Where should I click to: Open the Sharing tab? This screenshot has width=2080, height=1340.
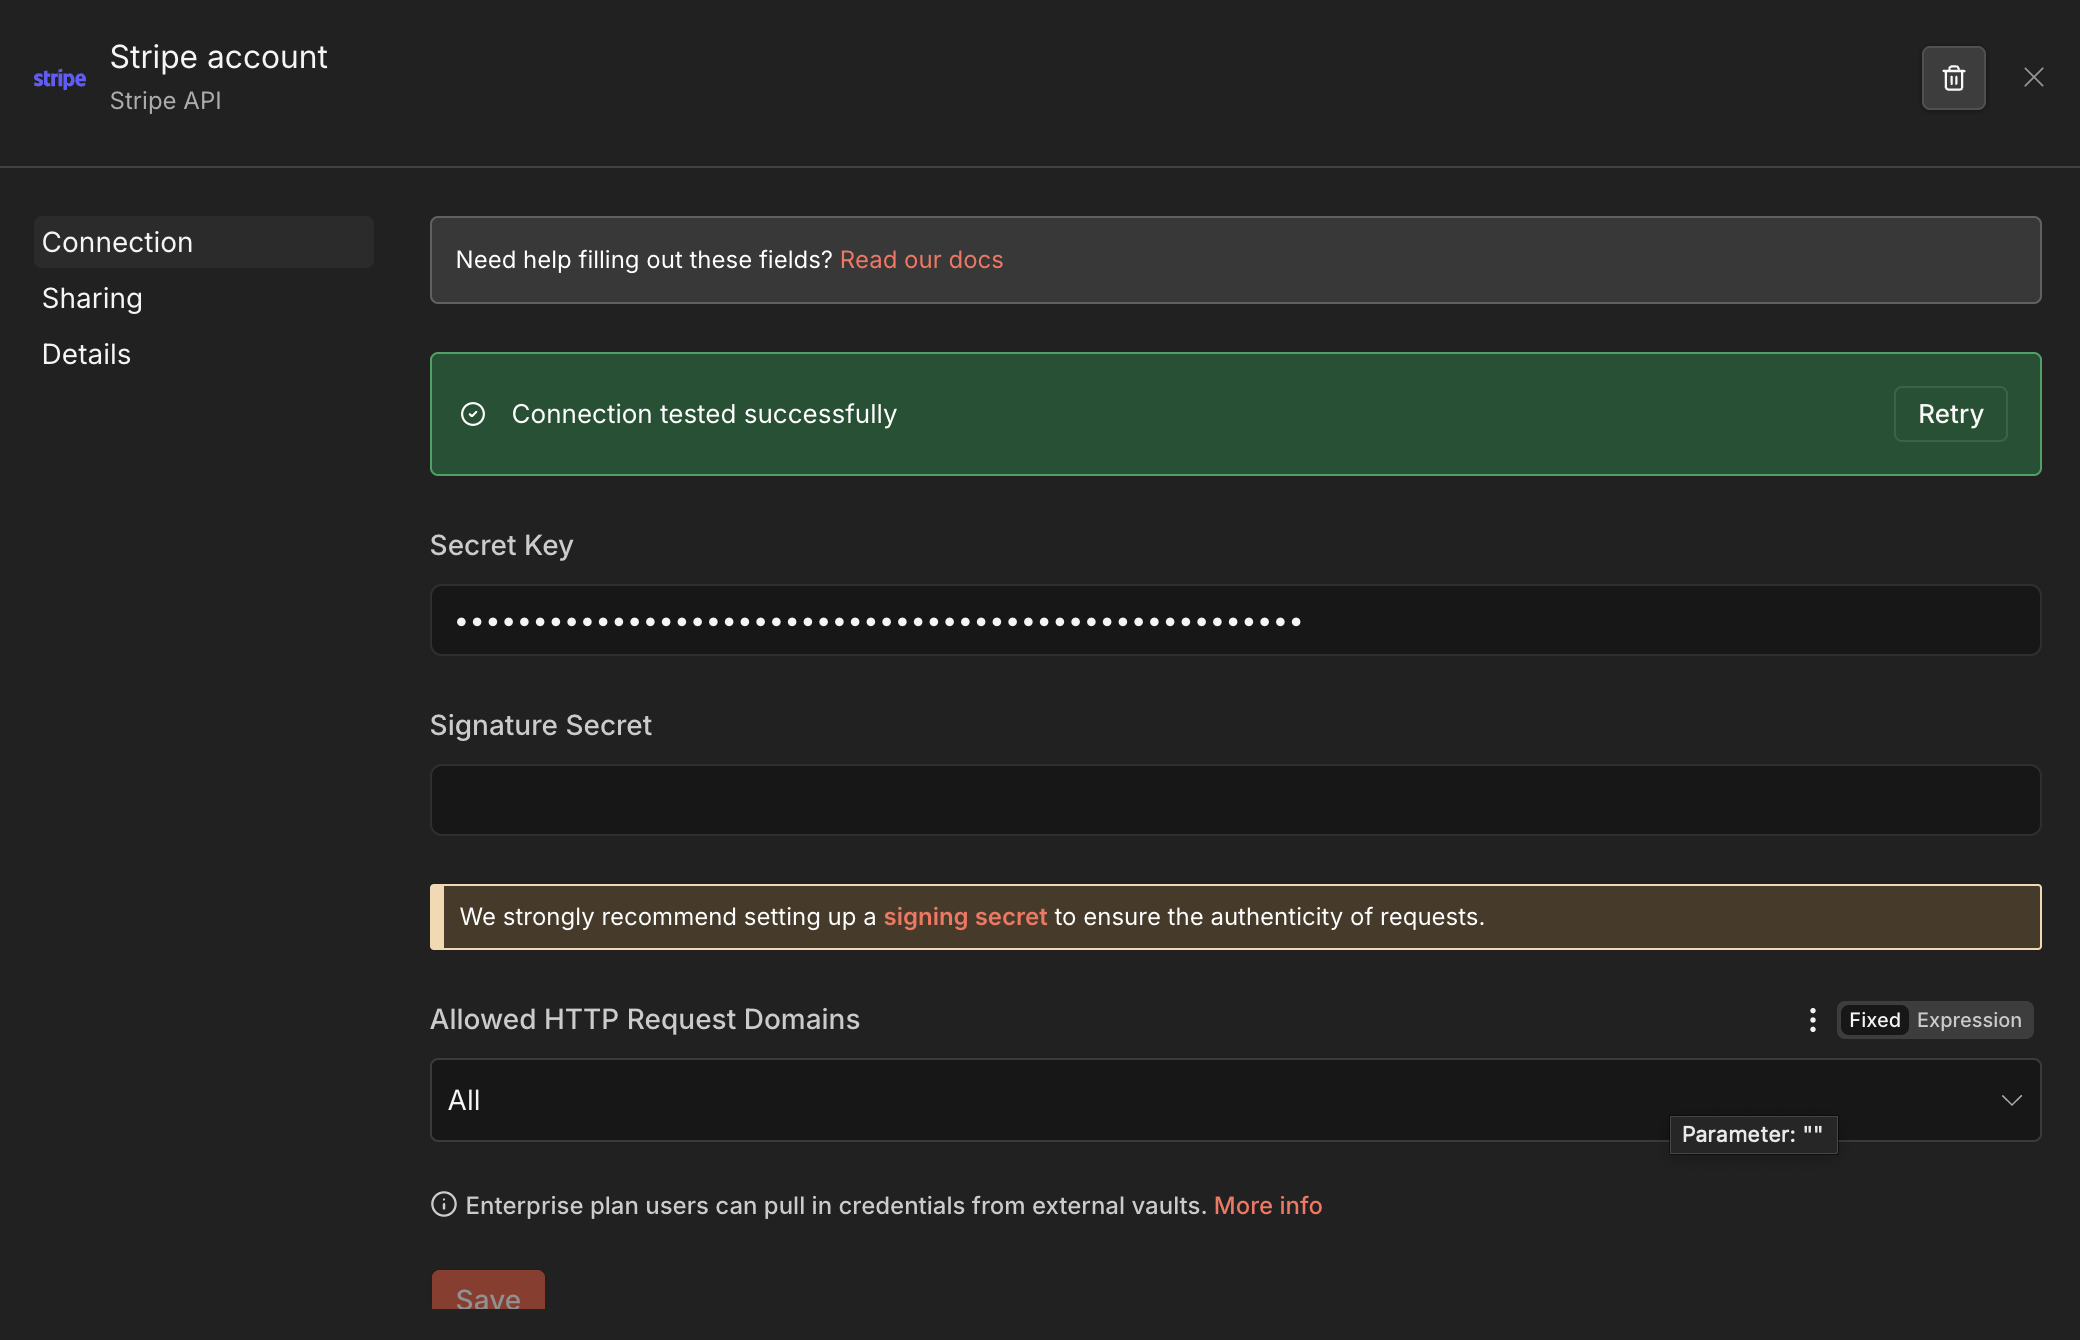(x=204, y=298)
